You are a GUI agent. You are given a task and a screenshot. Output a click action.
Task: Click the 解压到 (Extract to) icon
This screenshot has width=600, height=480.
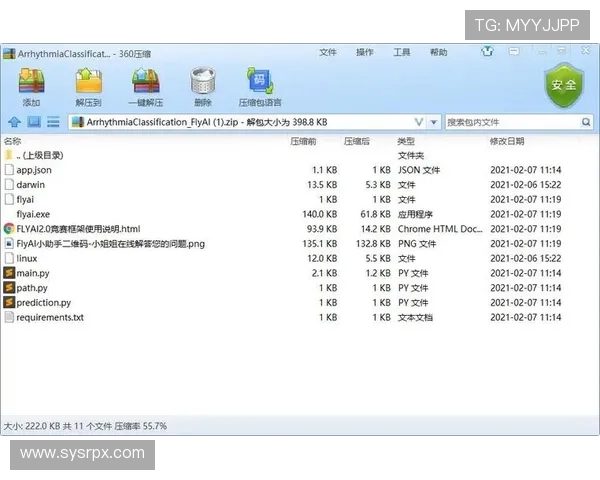click(x=88, y=84)
